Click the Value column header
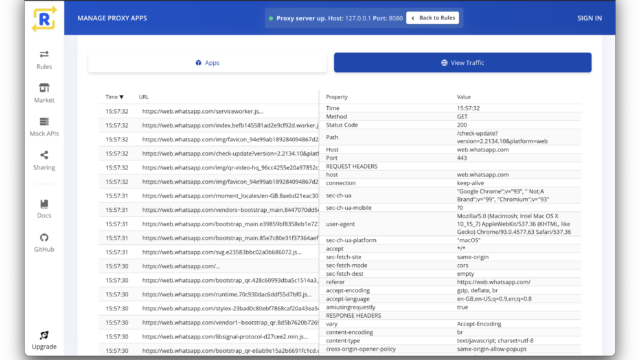Screen dimensions: 640x360 coord(464,97)
